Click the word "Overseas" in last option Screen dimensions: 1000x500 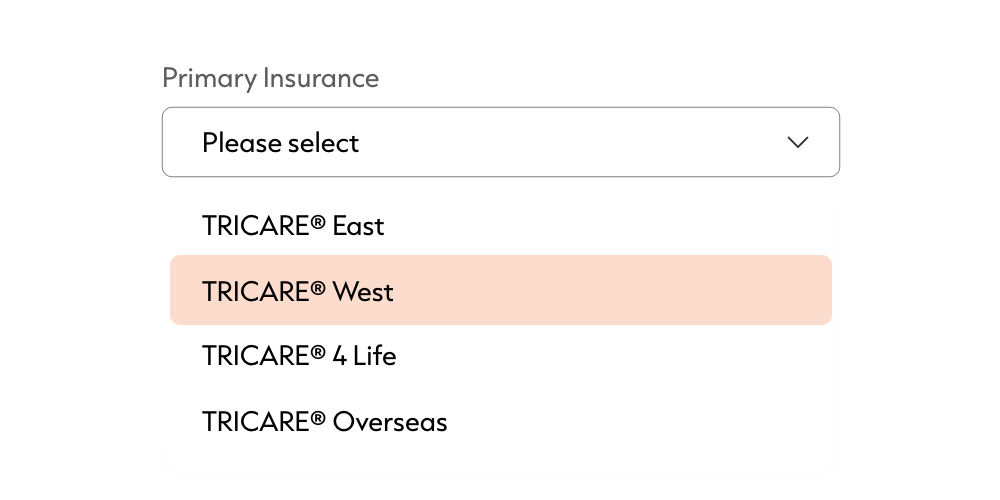(x=390, y=422)
